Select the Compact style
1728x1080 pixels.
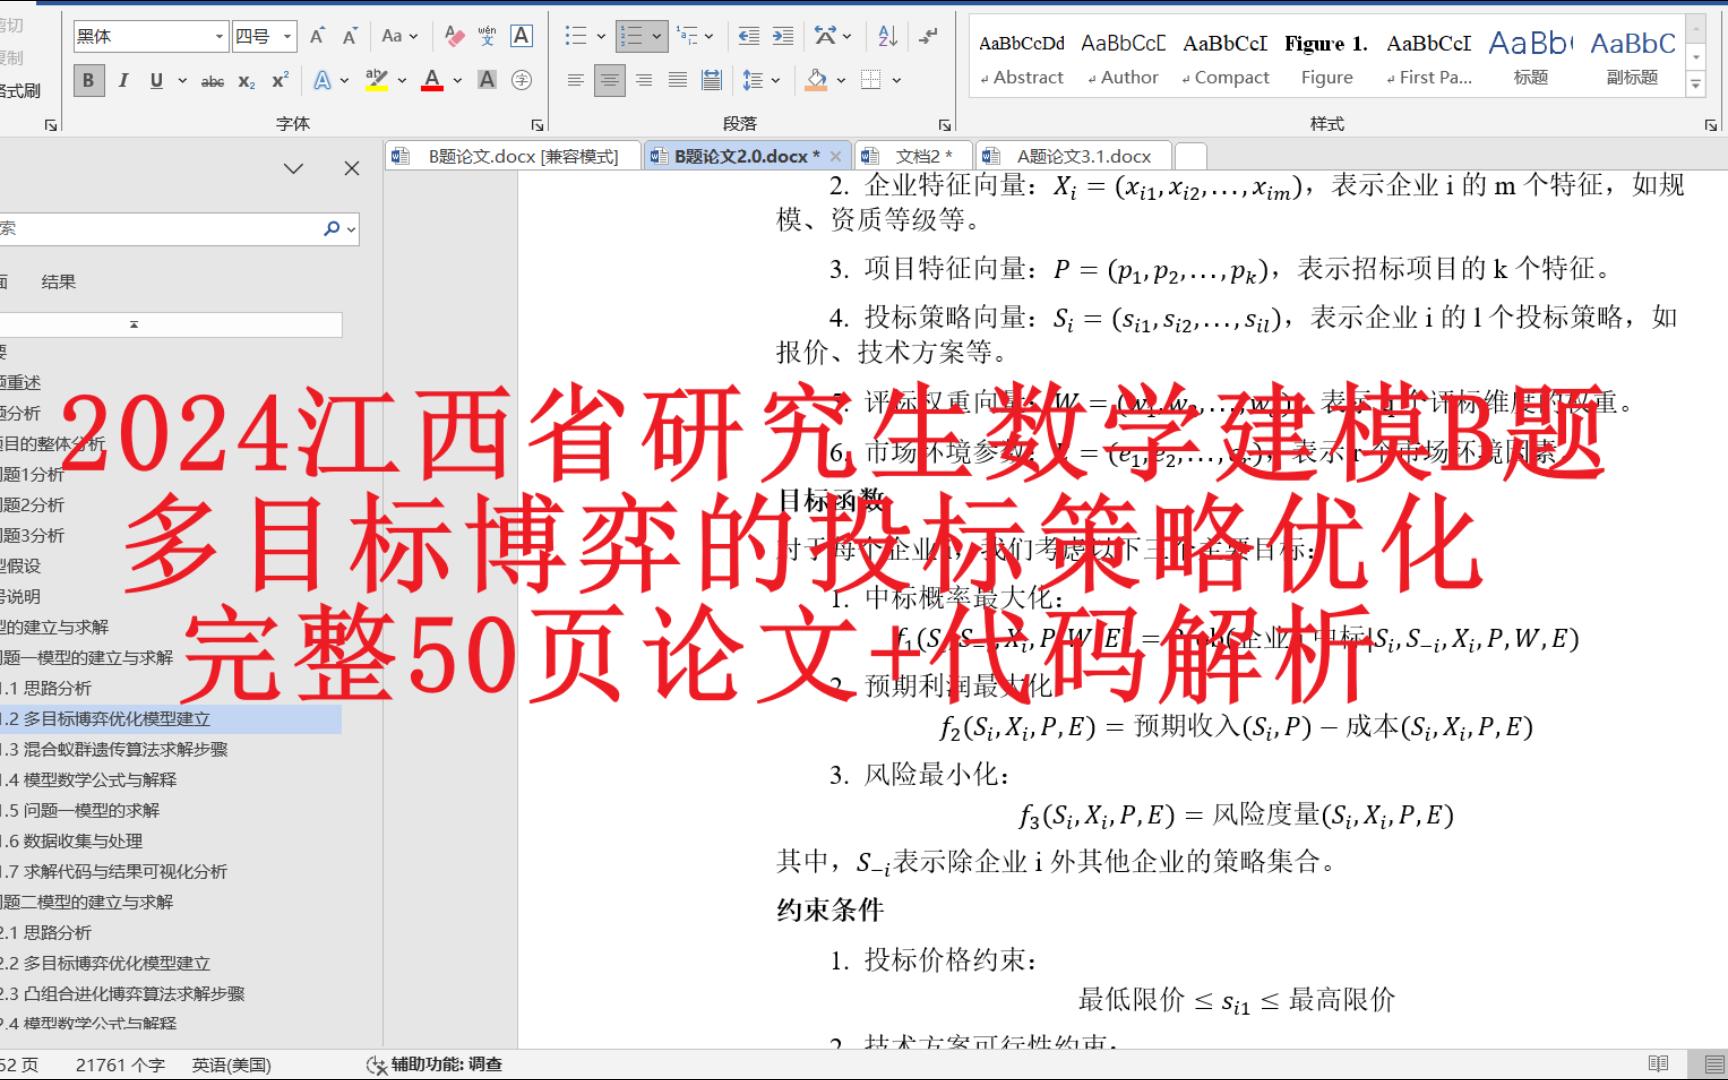[1226, 56]
